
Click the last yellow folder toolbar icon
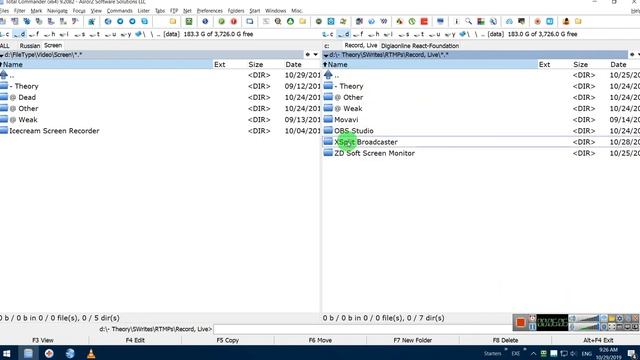(x=578, y=21)
